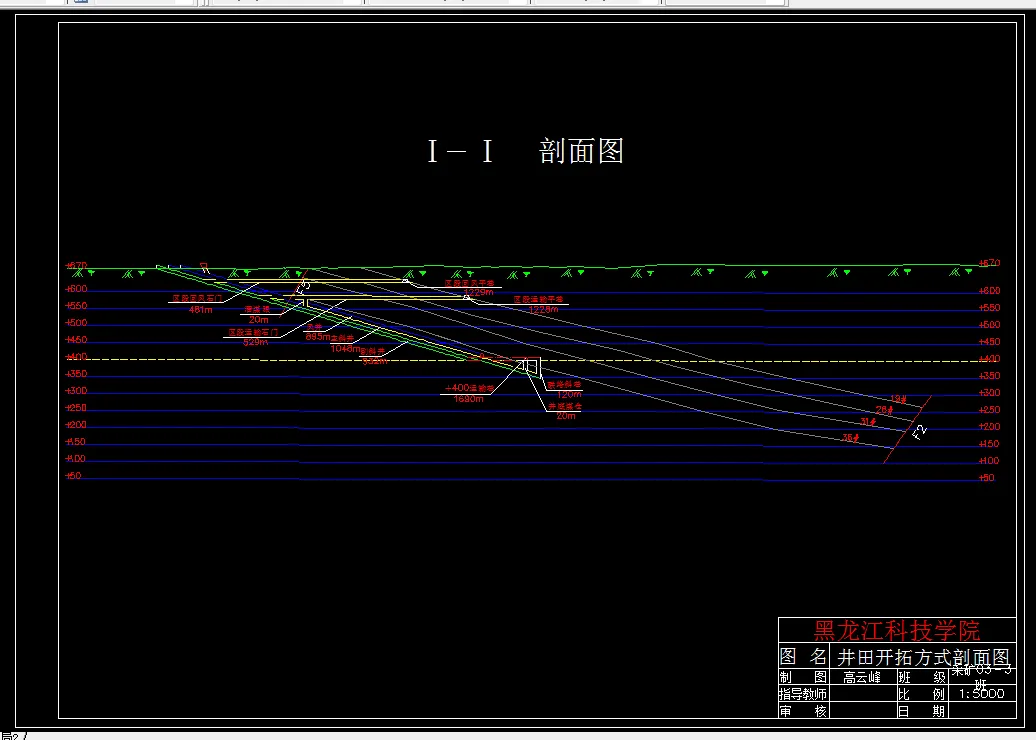Viewport: 1036px width, 740px height.
Task: Click the 26# coal seam label
Action: click(x=884, y=410)
